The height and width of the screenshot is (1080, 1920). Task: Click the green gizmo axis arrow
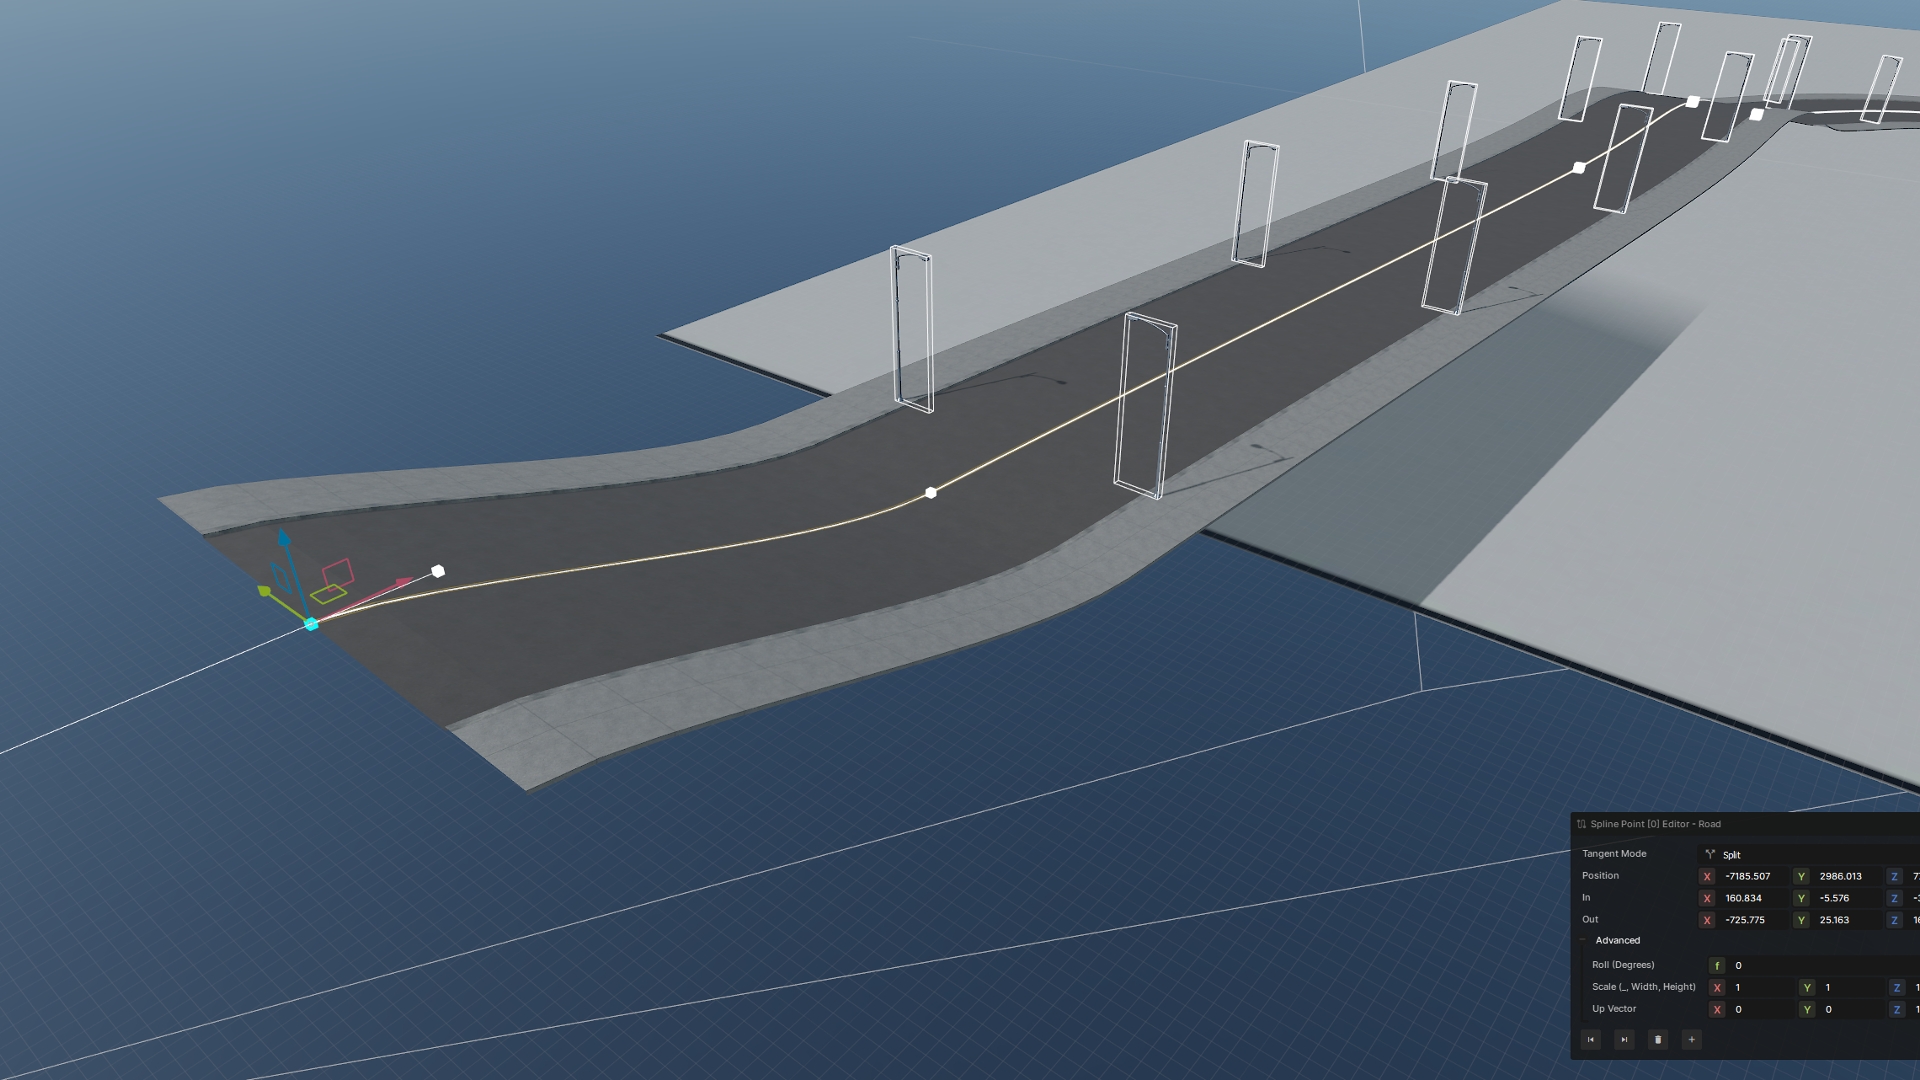[x=265, y=592]
